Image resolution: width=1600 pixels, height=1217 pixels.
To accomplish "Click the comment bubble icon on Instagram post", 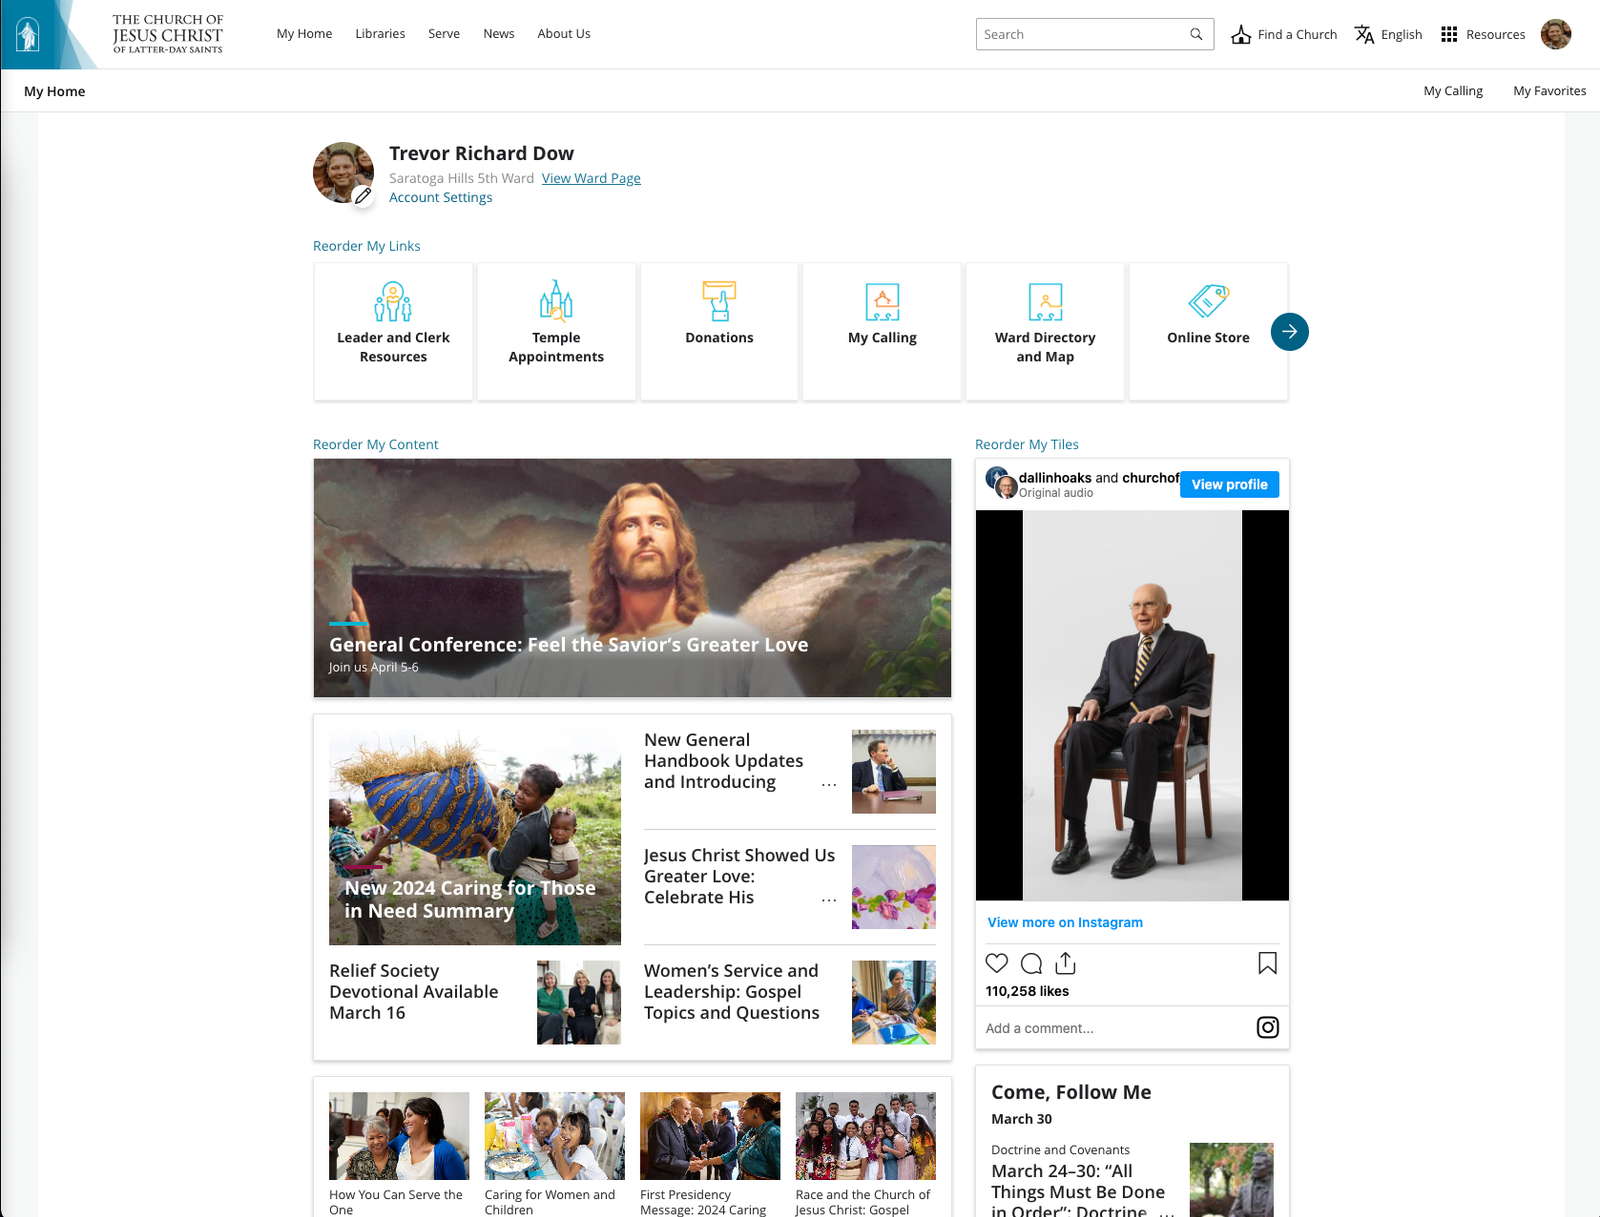I will click(1032, 963).
